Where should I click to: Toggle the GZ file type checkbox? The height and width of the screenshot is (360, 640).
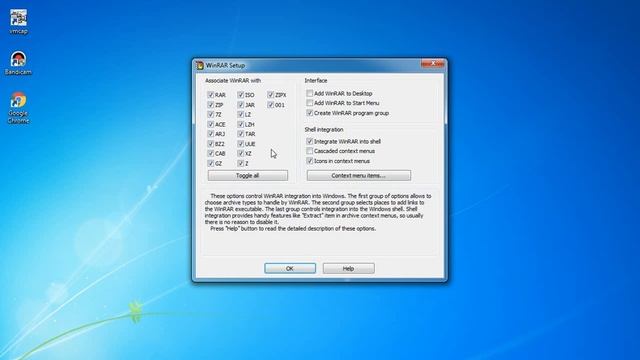click(211, 163)
